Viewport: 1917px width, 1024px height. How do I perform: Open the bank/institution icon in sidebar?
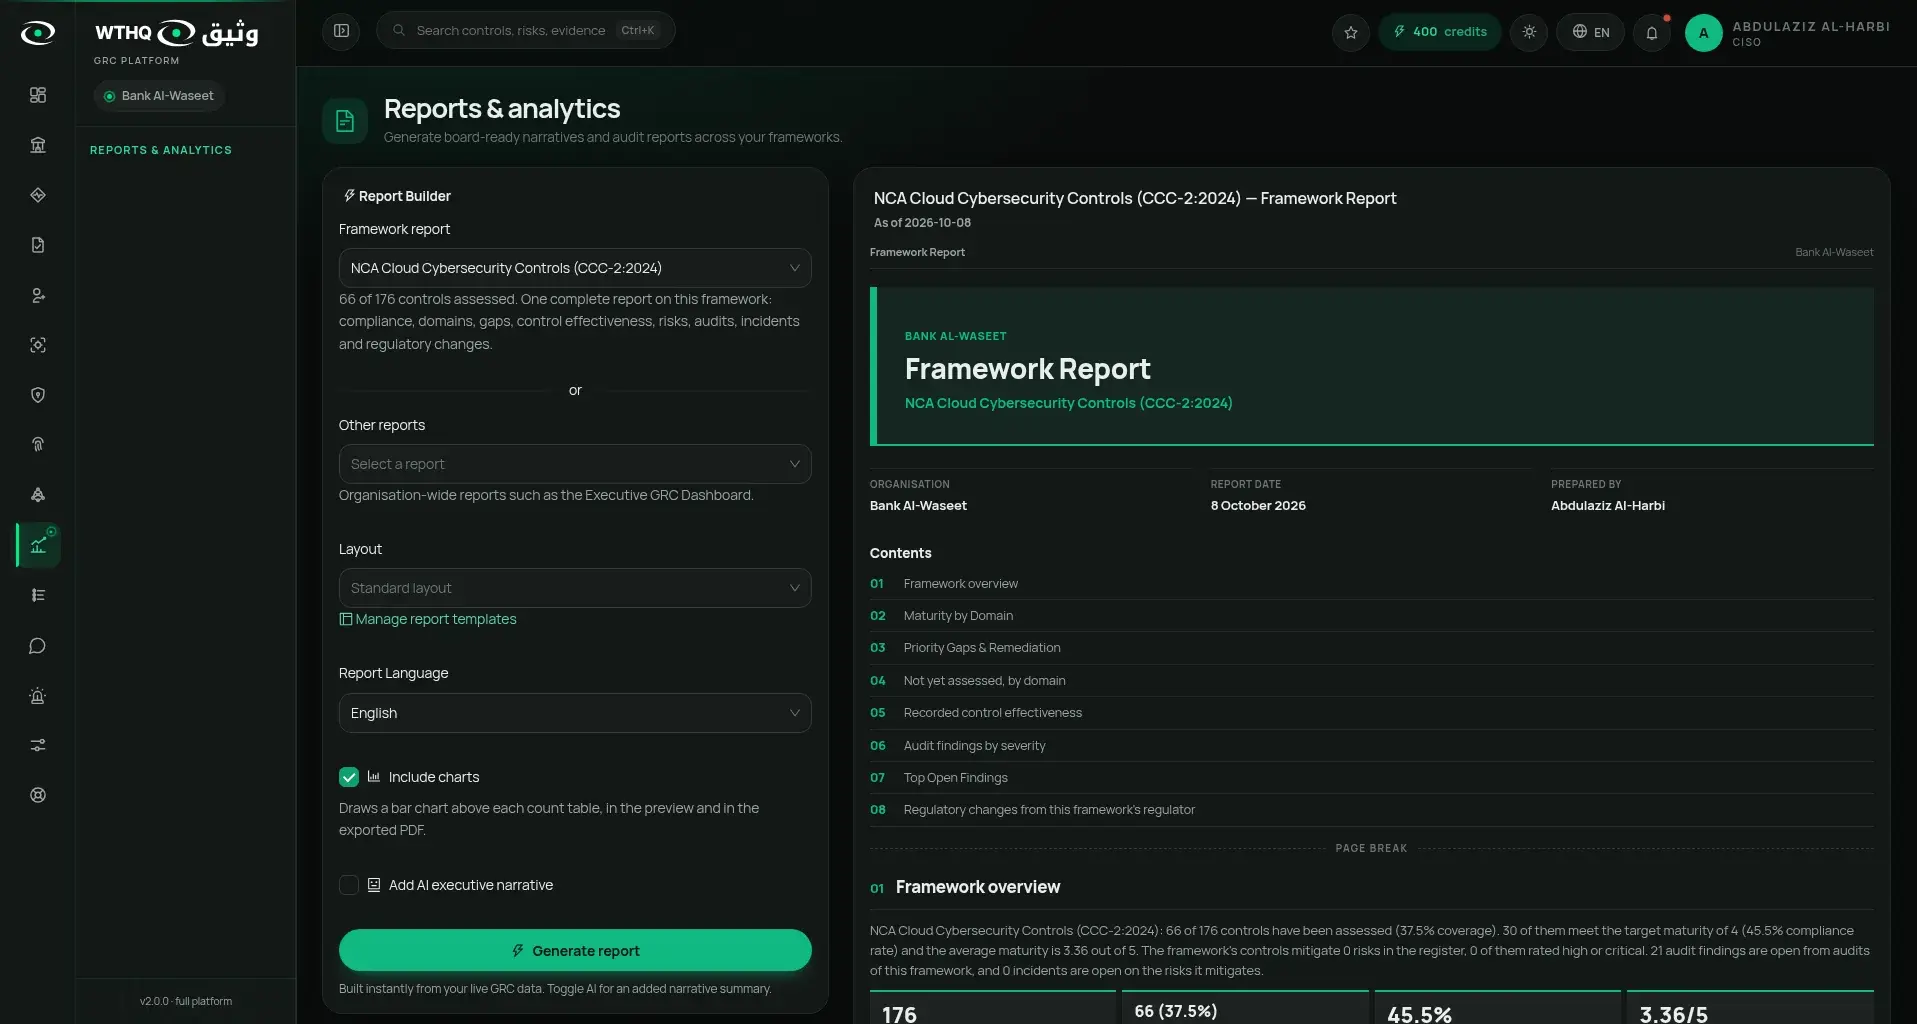click(38, 145)
